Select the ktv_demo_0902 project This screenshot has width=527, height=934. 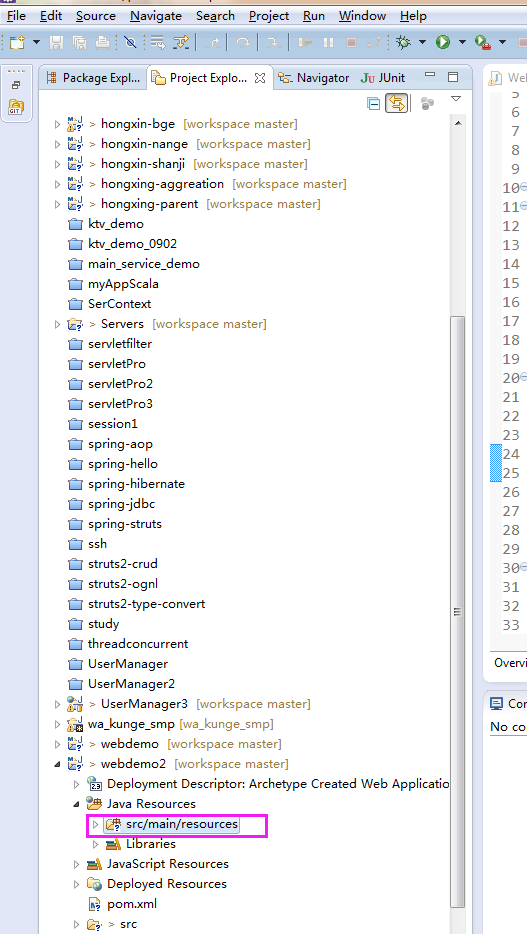(x=132, y=244)
